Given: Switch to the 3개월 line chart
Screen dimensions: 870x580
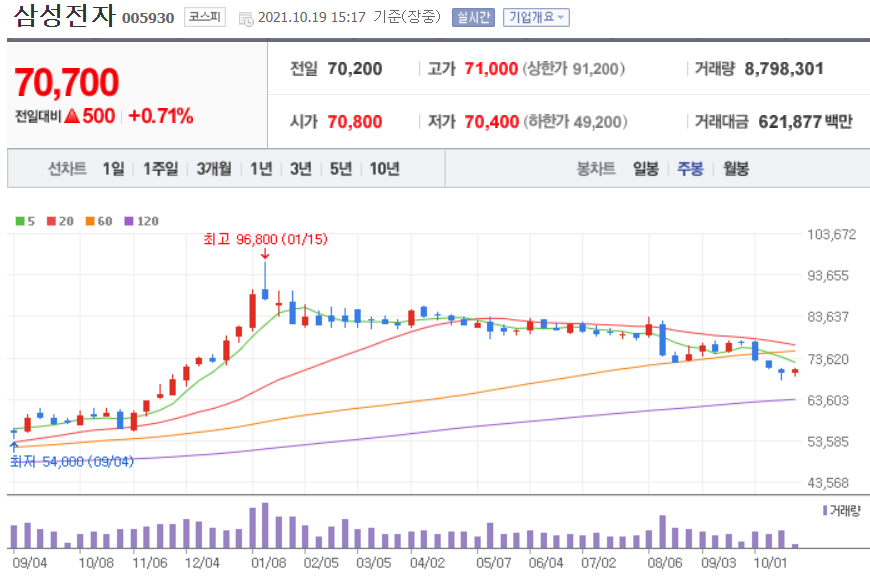Looking at the screenshot, I should [214, 168].
